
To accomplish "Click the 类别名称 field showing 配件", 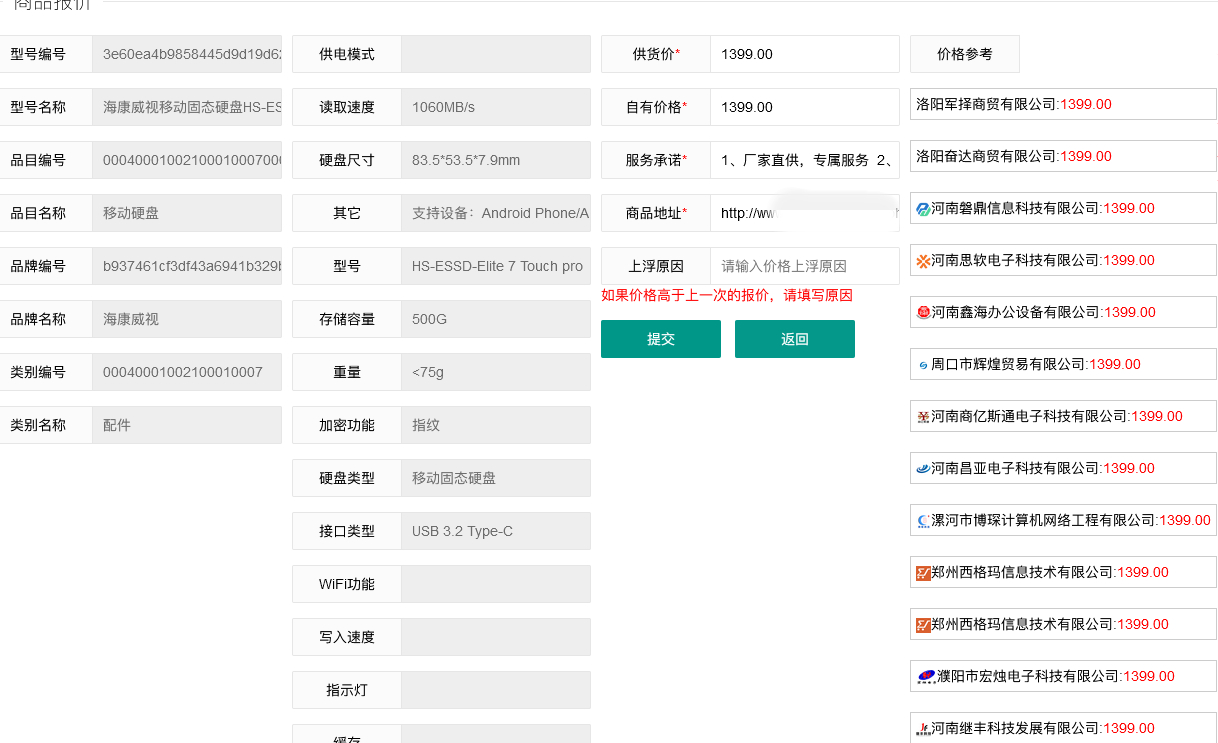I will click(x=187, y=425).
